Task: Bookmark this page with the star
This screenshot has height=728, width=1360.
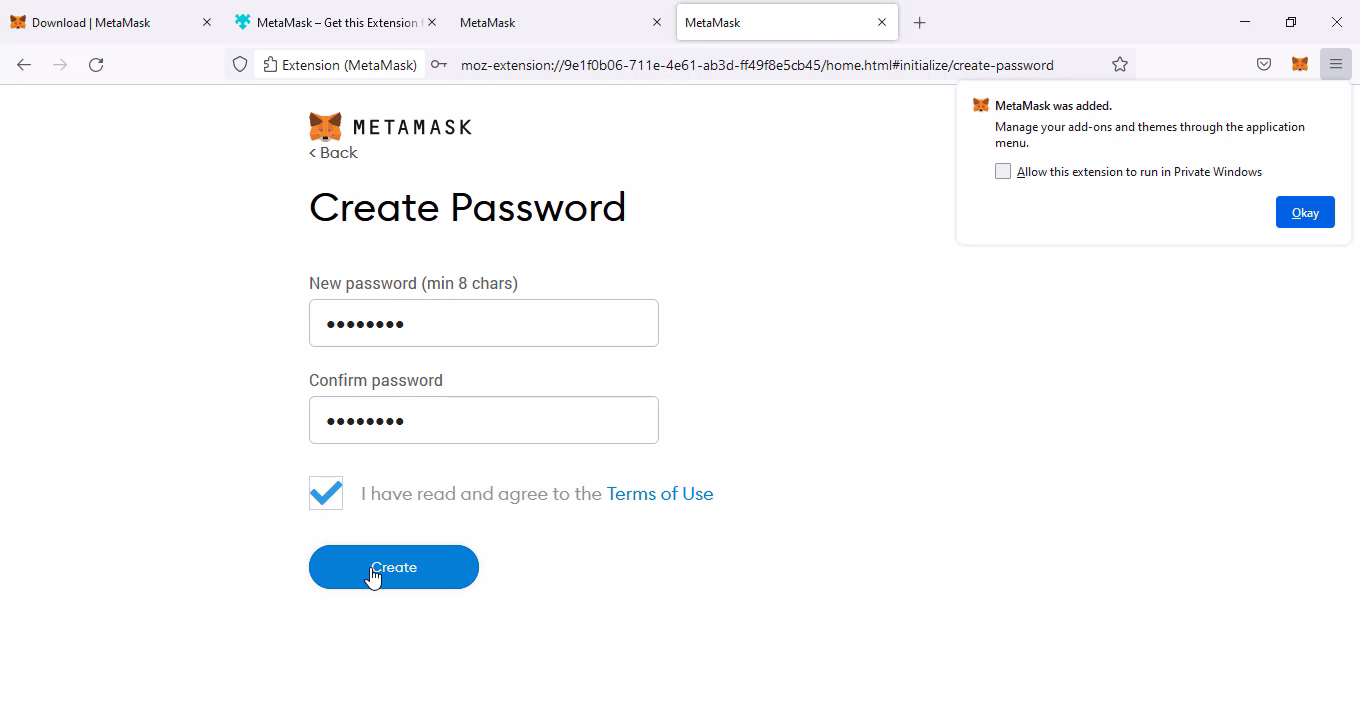Action: (1120, 64)
